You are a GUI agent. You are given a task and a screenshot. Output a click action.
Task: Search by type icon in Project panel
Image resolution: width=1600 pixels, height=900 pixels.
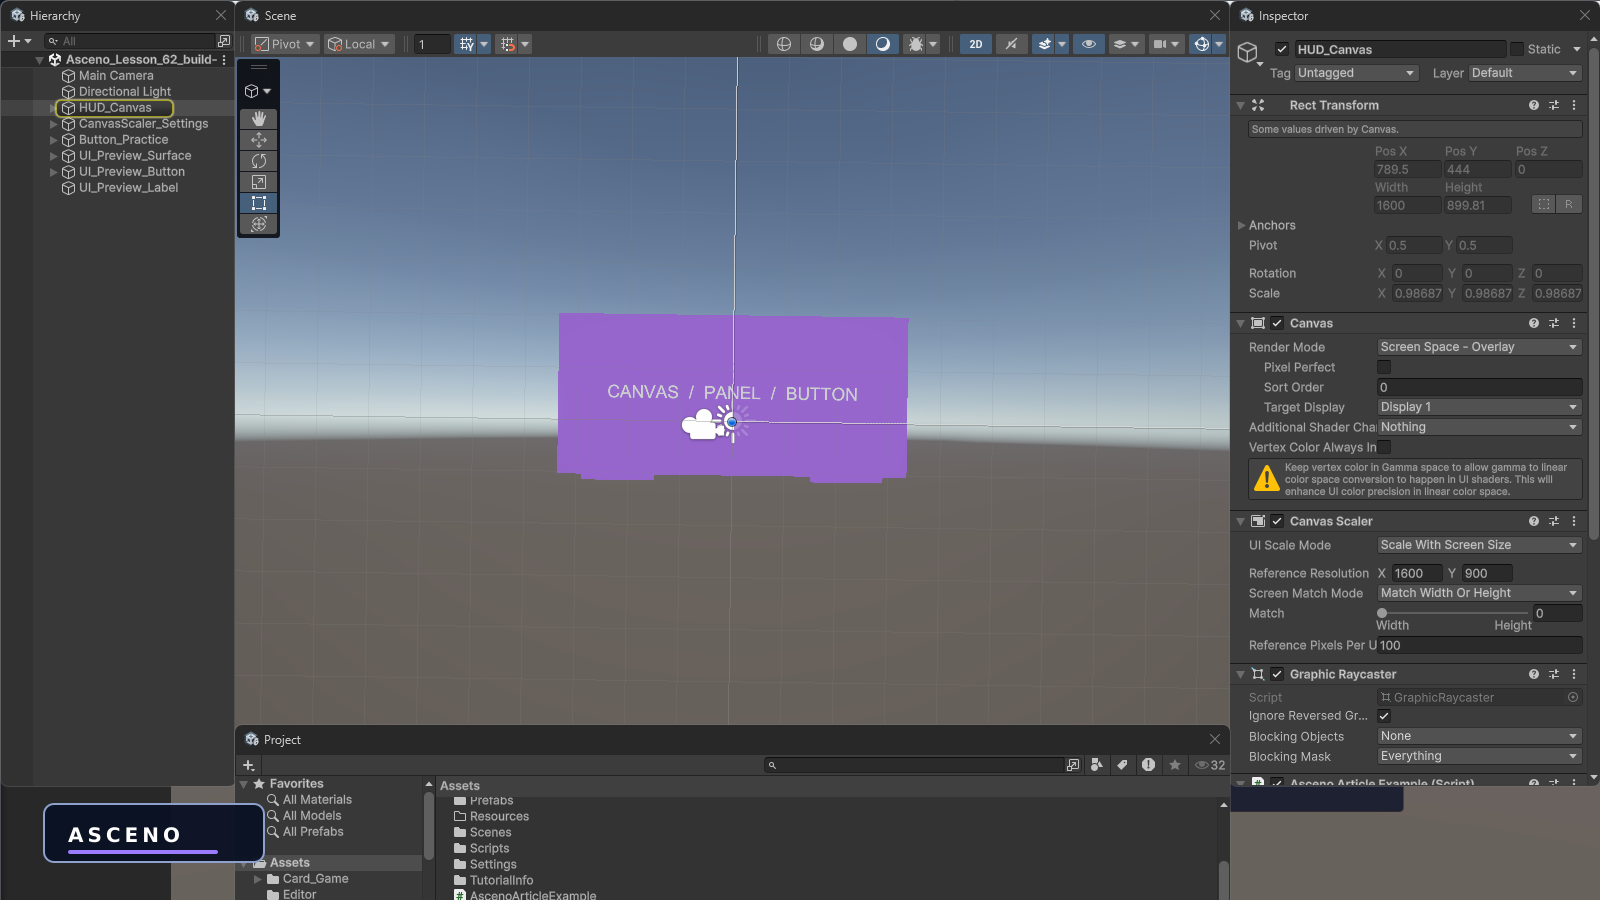[x=1097, y=765]
